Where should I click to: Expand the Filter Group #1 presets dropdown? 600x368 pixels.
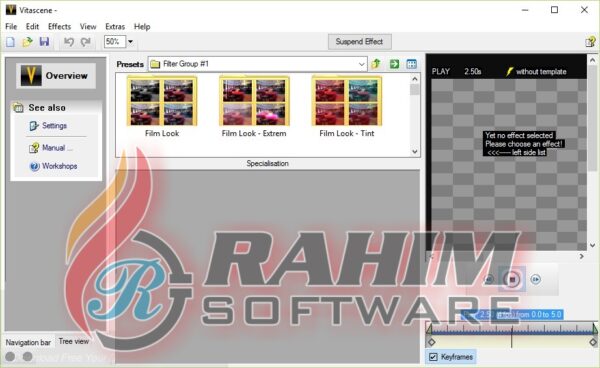click(x=362, y=64)
